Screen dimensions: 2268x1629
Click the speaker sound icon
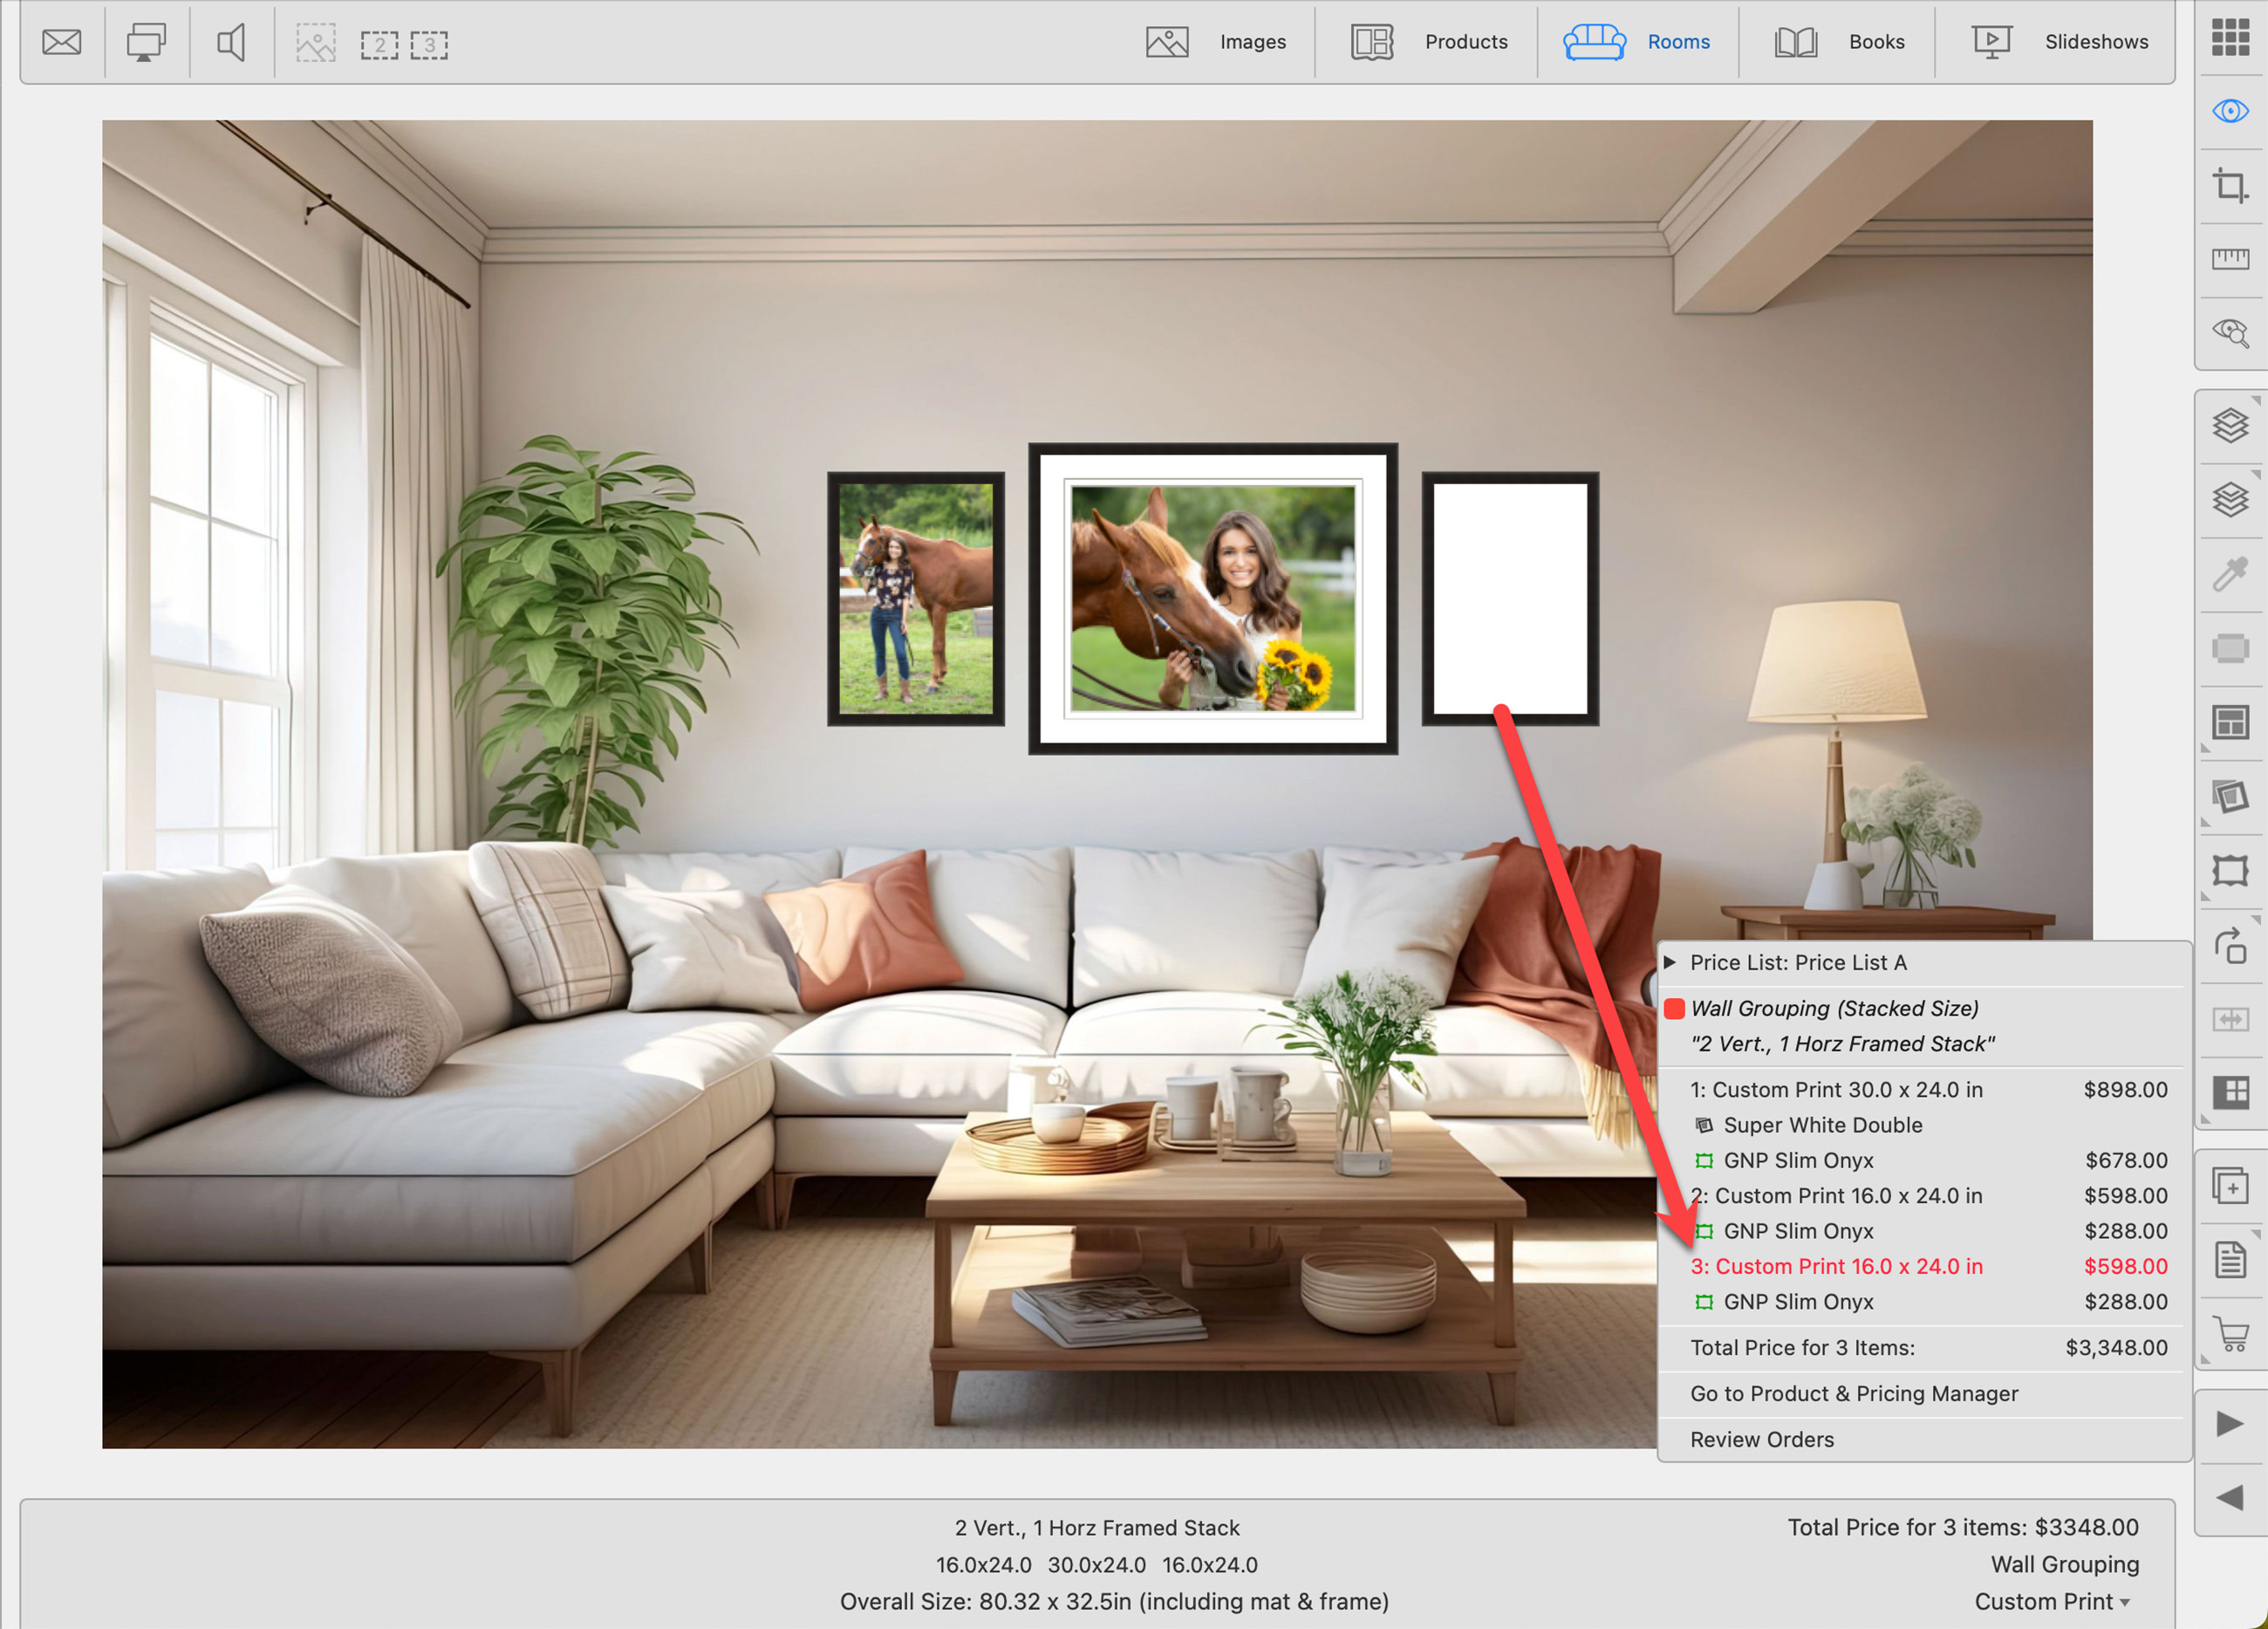click(231, 42)
